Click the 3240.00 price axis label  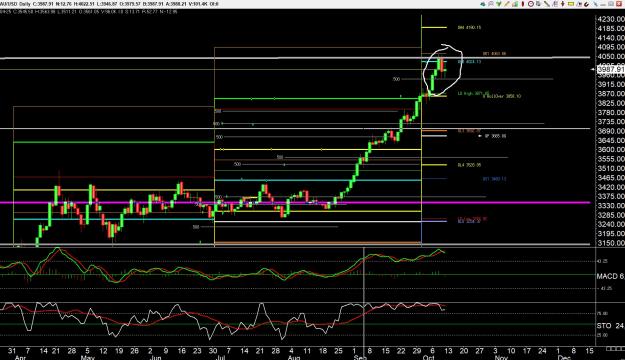611,224
